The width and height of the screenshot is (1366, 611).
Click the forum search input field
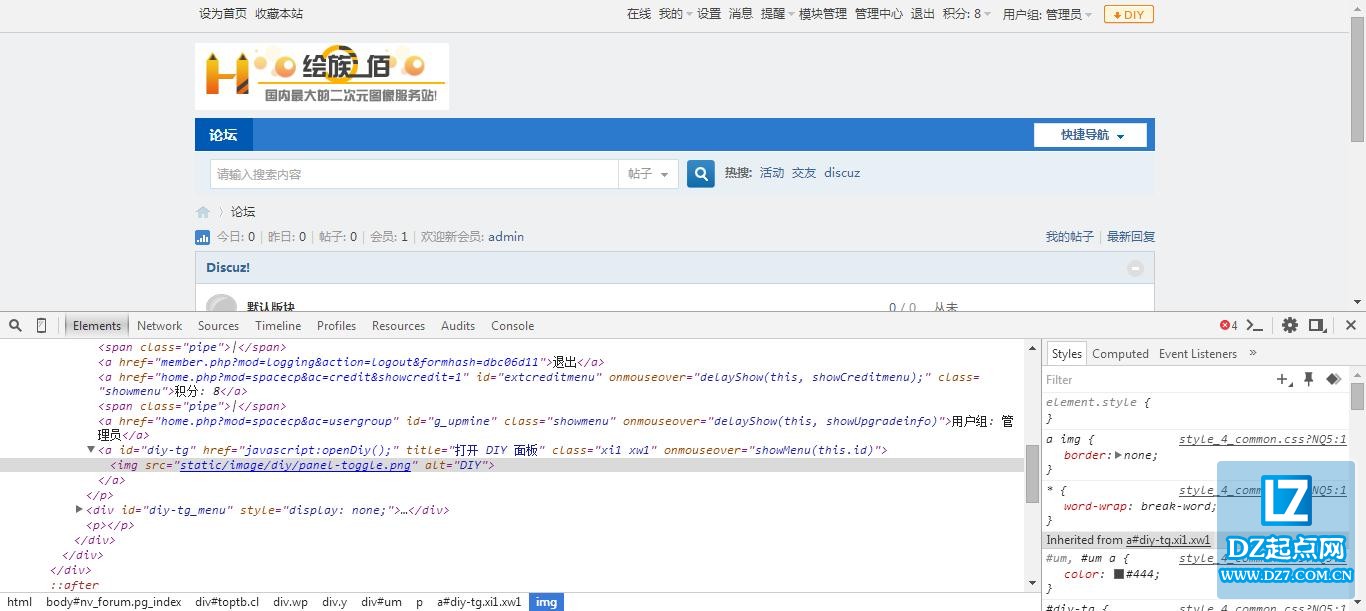[x=414, y=174]
